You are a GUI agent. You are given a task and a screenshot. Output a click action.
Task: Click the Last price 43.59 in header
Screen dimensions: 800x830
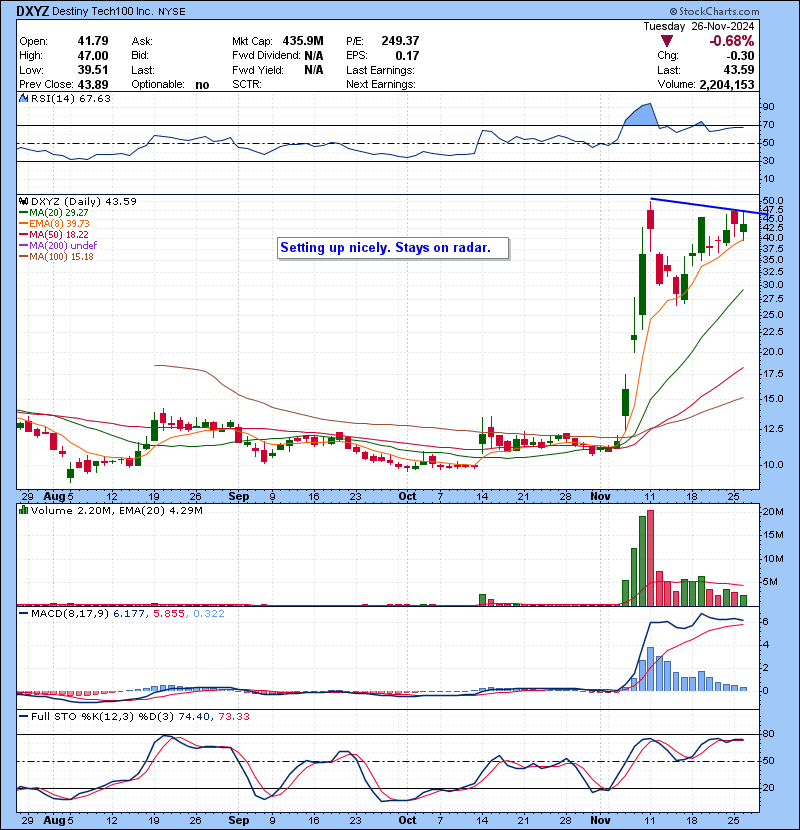[740, 70]
